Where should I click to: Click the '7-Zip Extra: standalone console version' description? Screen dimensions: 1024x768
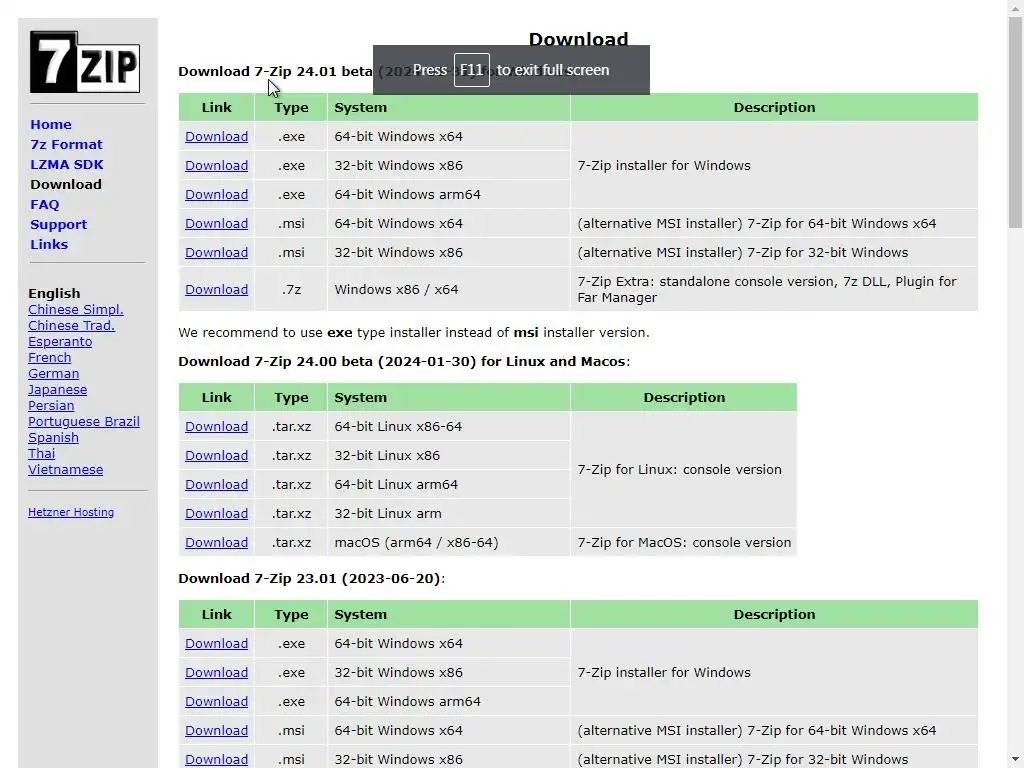coord(774,289)
